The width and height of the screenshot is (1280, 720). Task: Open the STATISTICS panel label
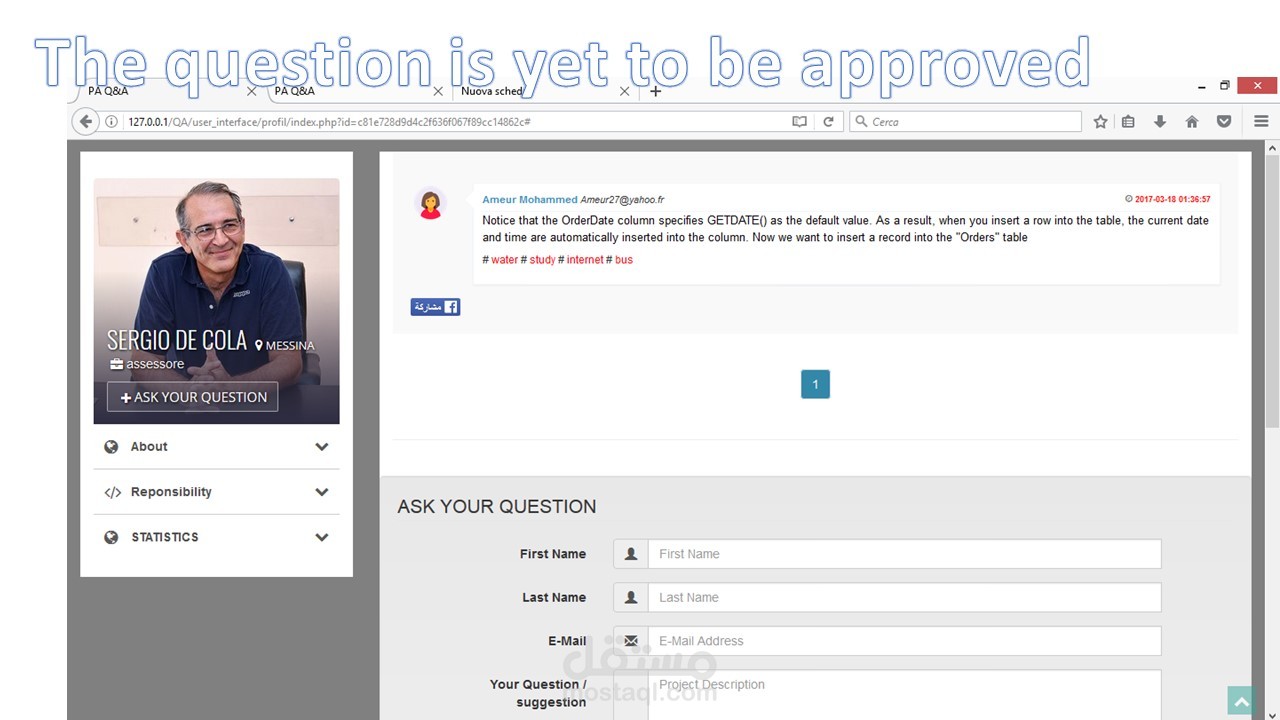[x=165, y=537]
